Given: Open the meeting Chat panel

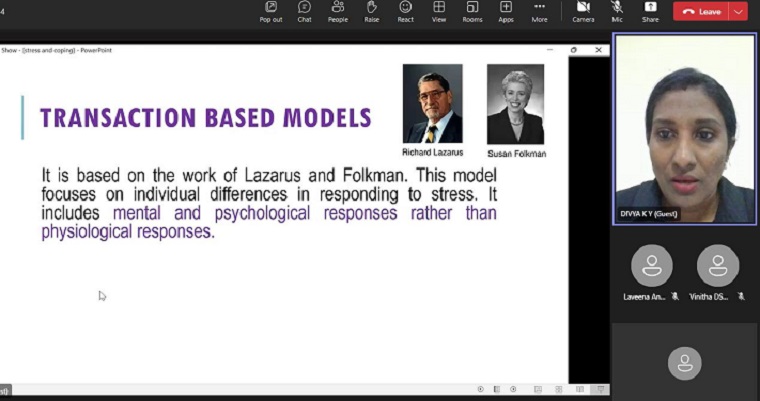Looking at the screenshot, I should click(304, 11).
